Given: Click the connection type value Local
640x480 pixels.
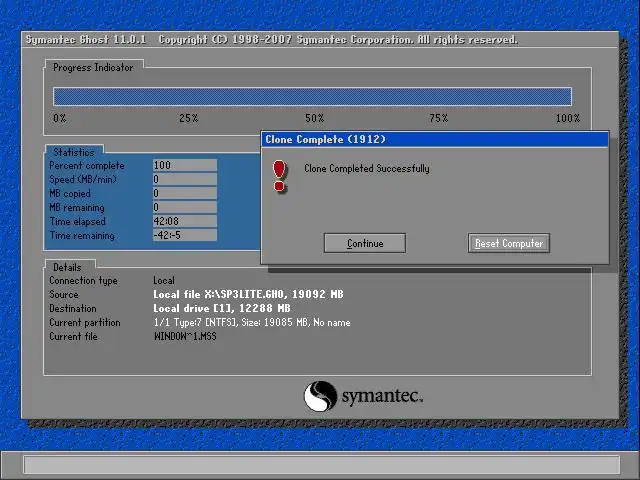Looking at the screenshot, I should [x=164, y=280].
